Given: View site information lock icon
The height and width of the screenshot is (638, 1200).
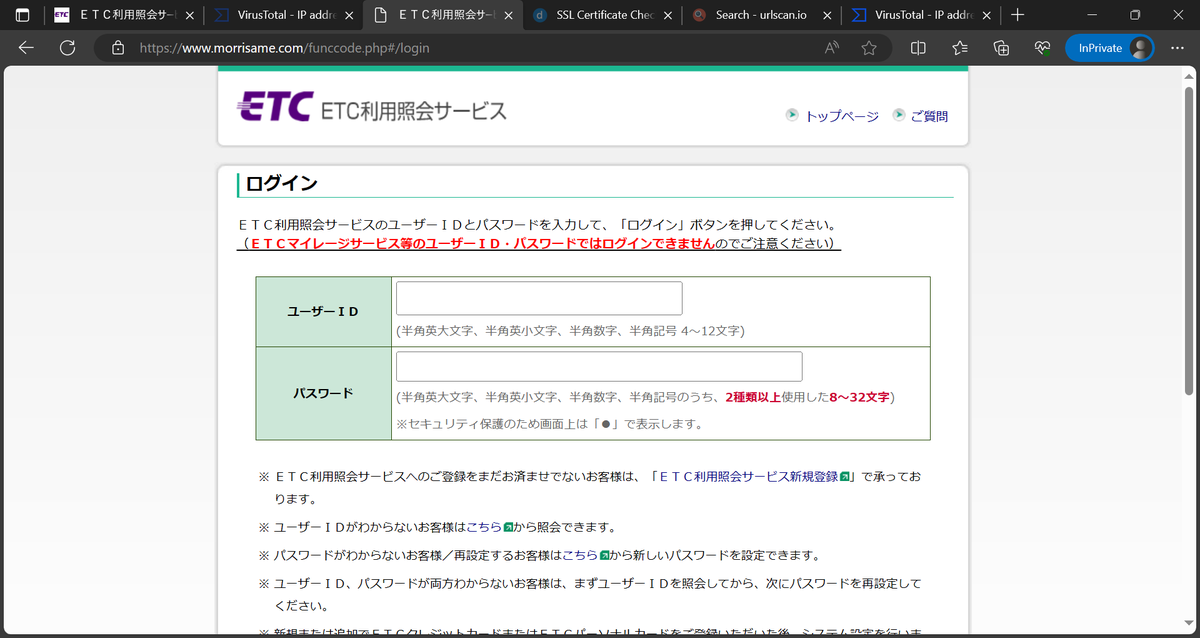Looking at the screenshot, I should 118,48.
